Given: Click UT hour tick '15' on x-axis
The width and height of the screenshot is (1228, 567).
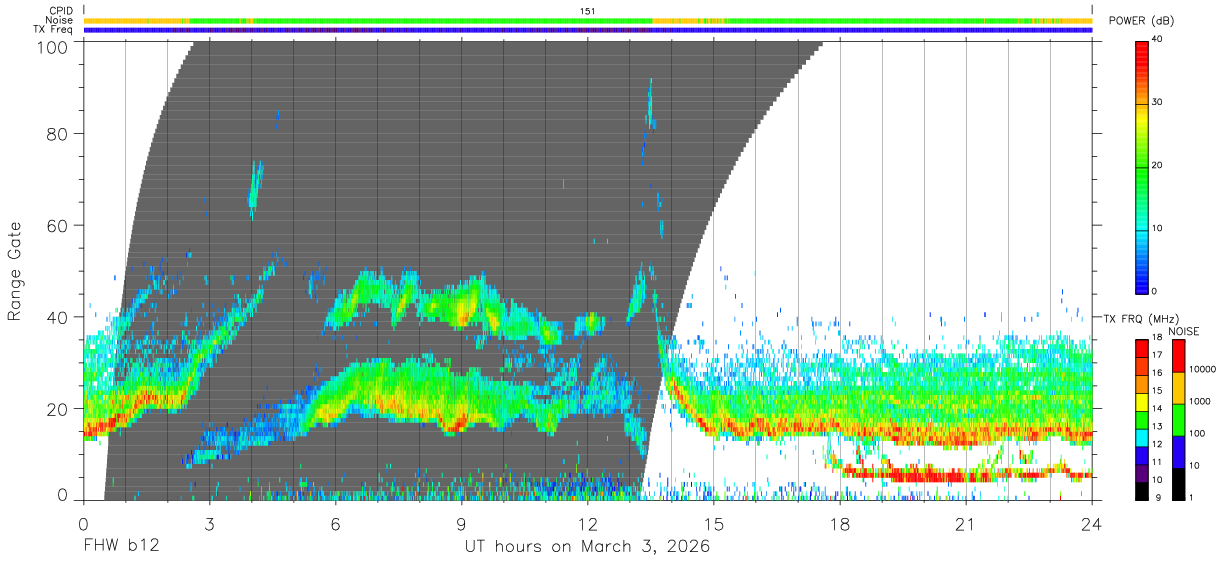Looking at the screenshot, I should pyautogui.click(x=714, y=523).
